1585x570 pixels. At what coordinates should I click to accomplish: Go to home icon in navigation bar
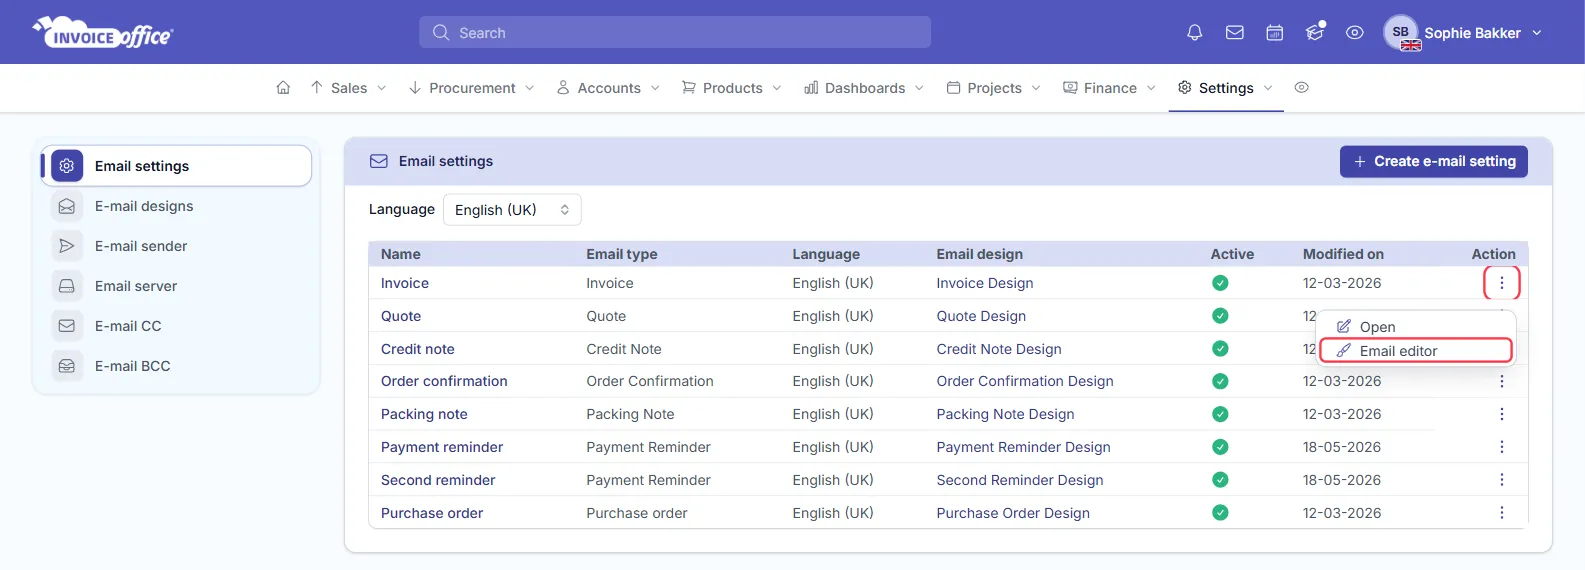point(283,88)
